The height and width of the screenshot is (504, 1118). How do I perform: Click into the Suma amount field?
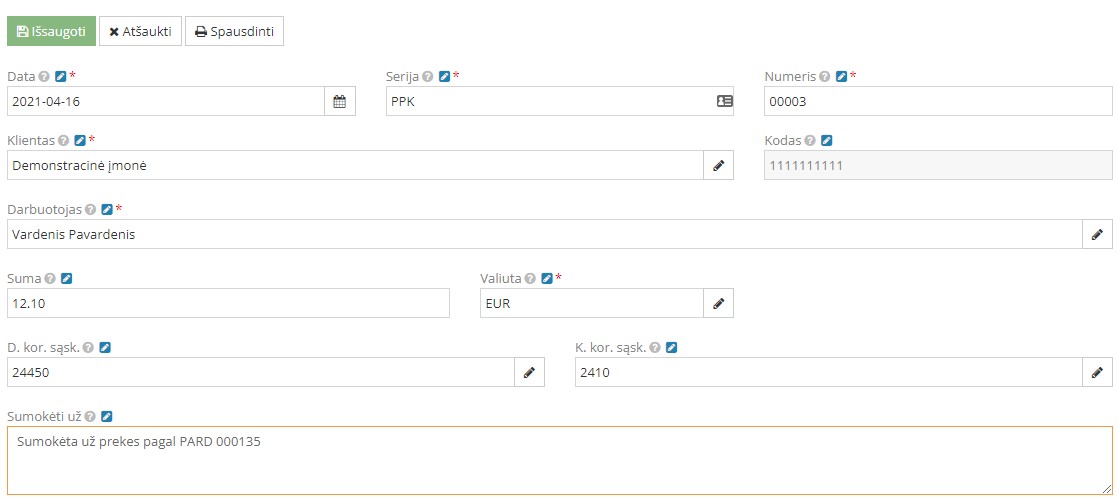228,303
